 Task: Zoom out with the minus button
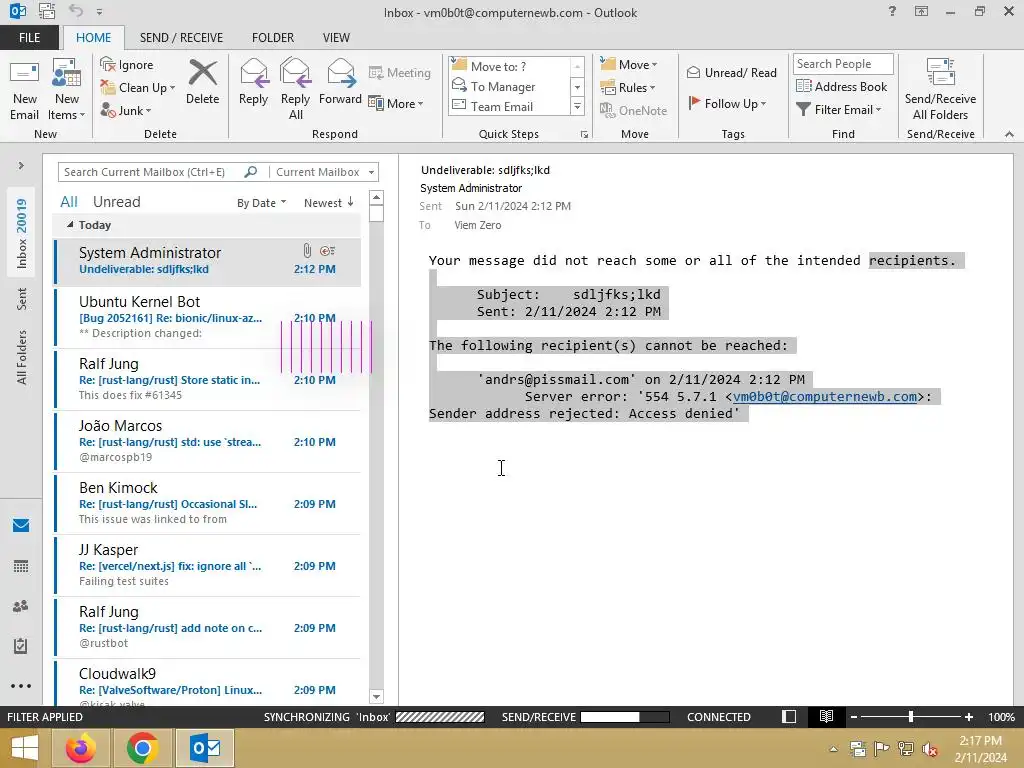tap(854, 717)
